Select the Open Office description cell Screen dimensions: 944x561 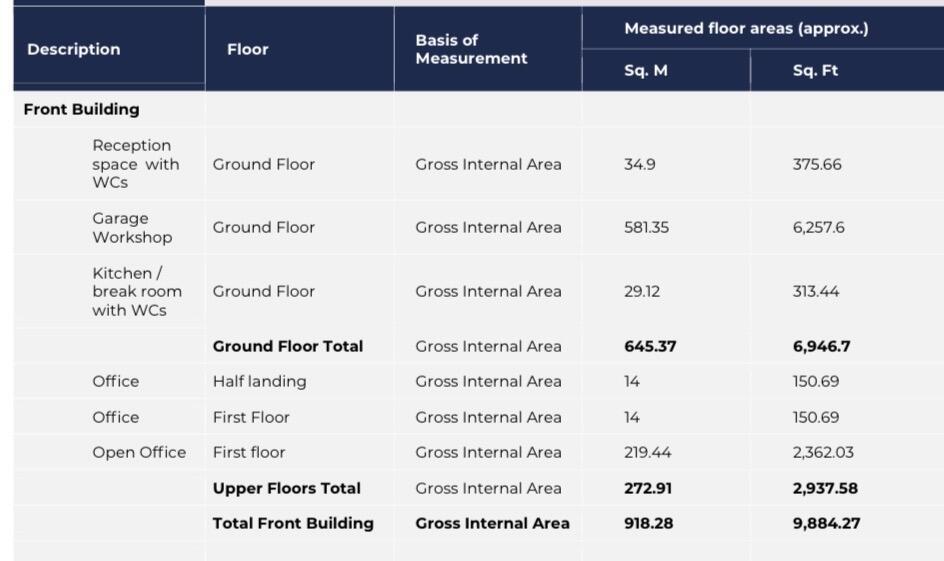139,453
